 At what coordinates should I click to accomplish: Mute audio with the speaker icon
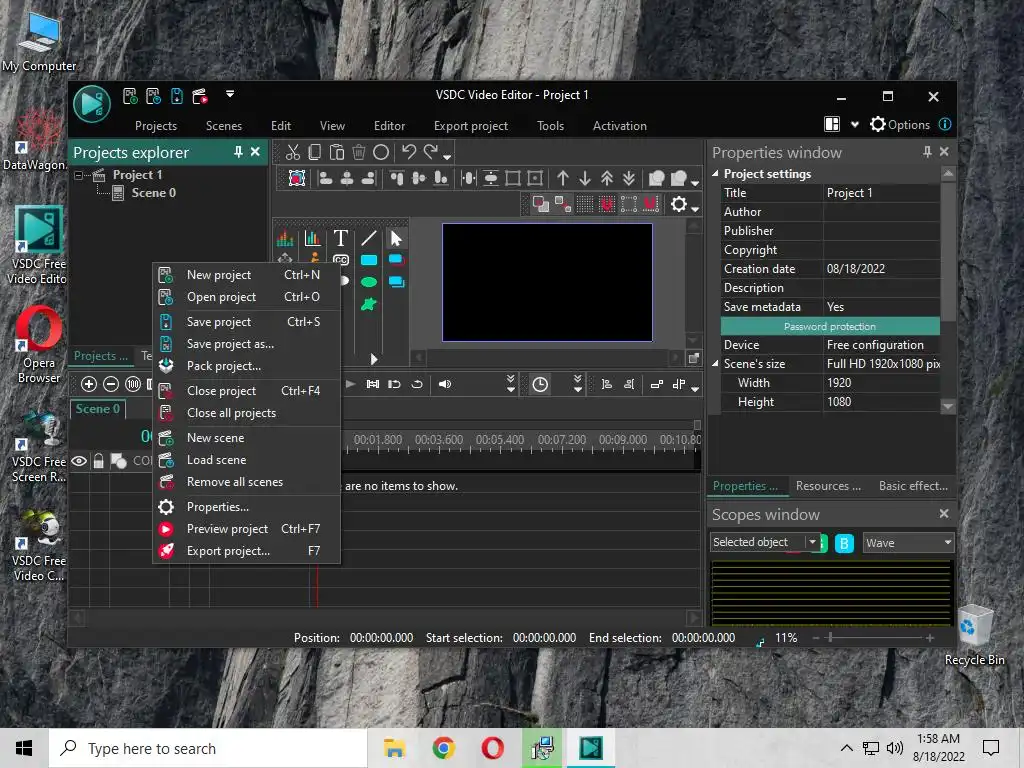[x=445, y=384]
